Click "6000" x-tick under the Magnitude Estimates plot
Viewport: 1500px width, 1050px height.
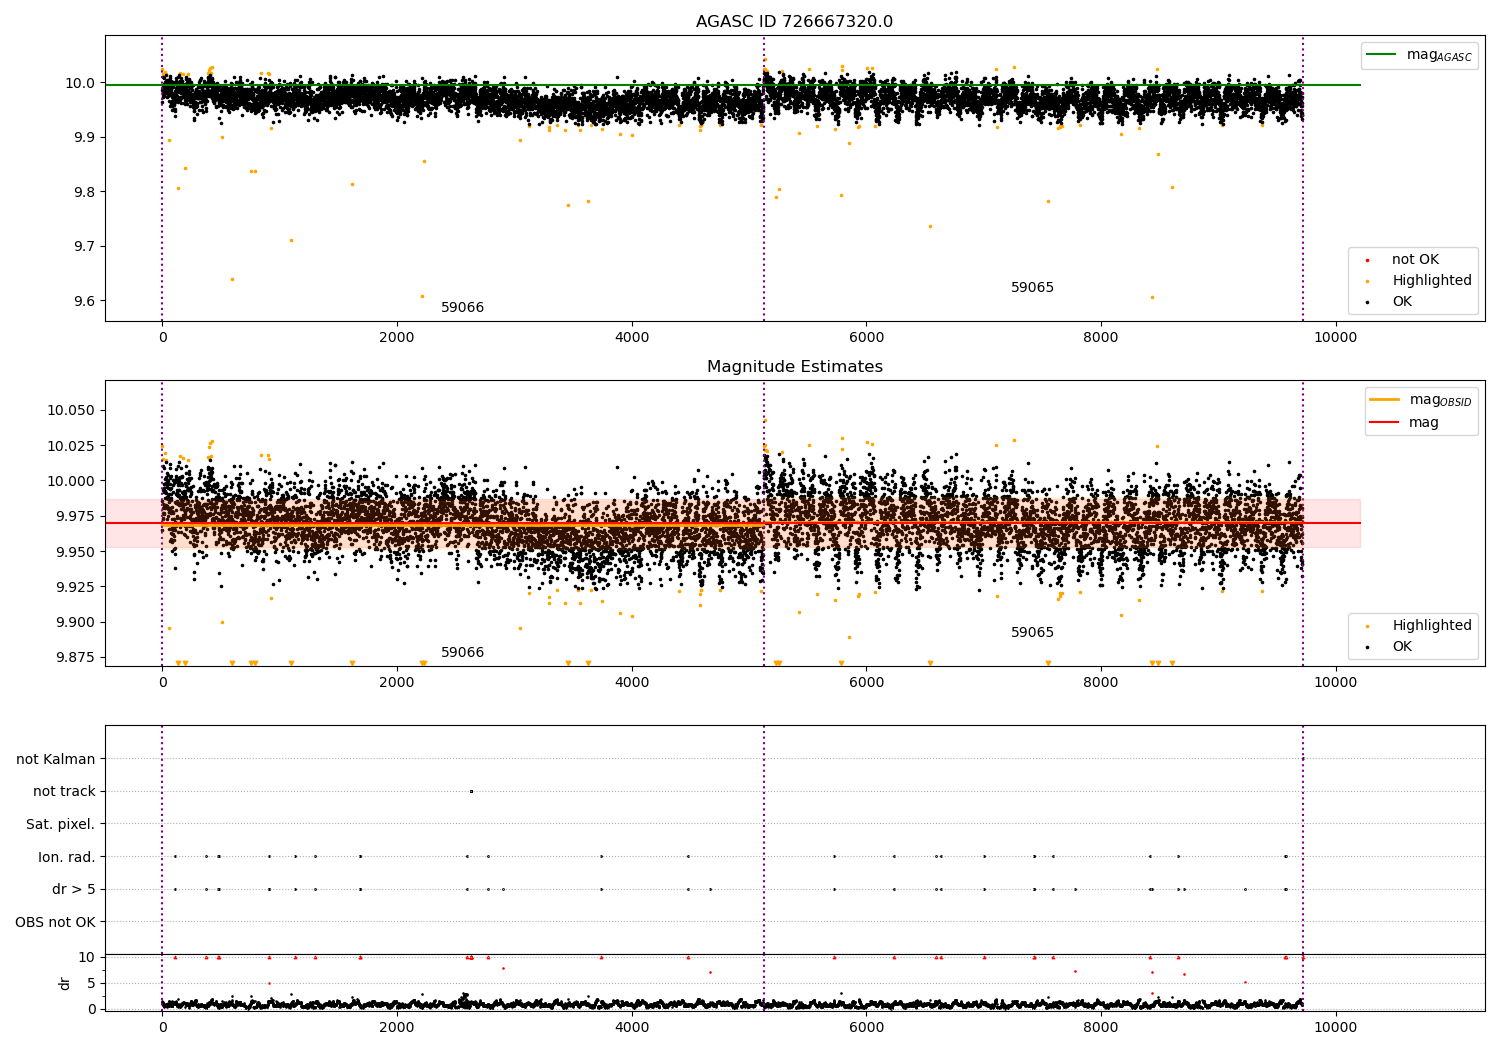point(866,682)
